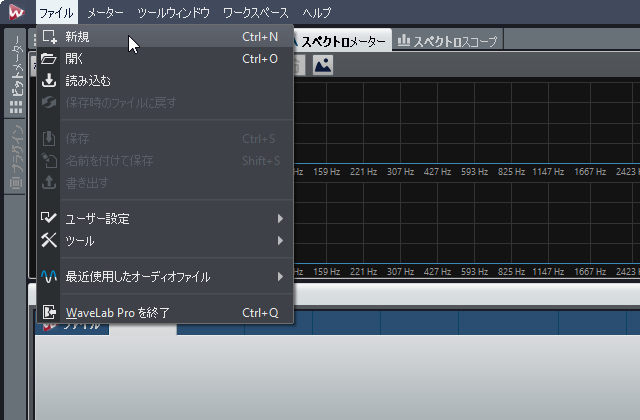Open the プラグイン side panel tab
640x420 pixels.
pos(16,157)
